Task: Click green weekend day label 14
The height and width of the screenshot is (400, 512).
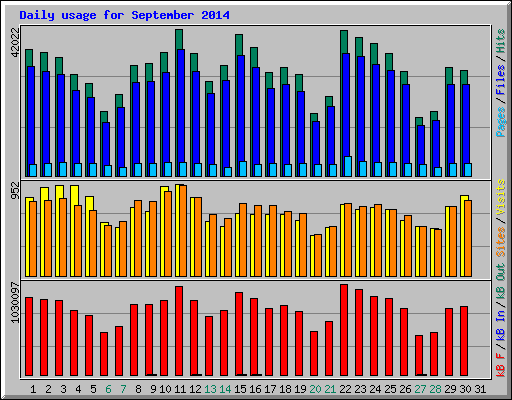Action: 225,389
